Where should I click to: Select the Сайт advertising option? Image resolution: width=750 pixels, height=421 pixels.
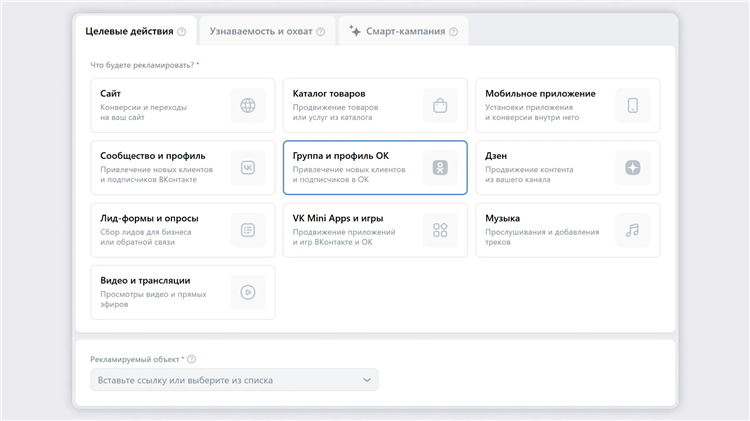(x=183, y=105)
